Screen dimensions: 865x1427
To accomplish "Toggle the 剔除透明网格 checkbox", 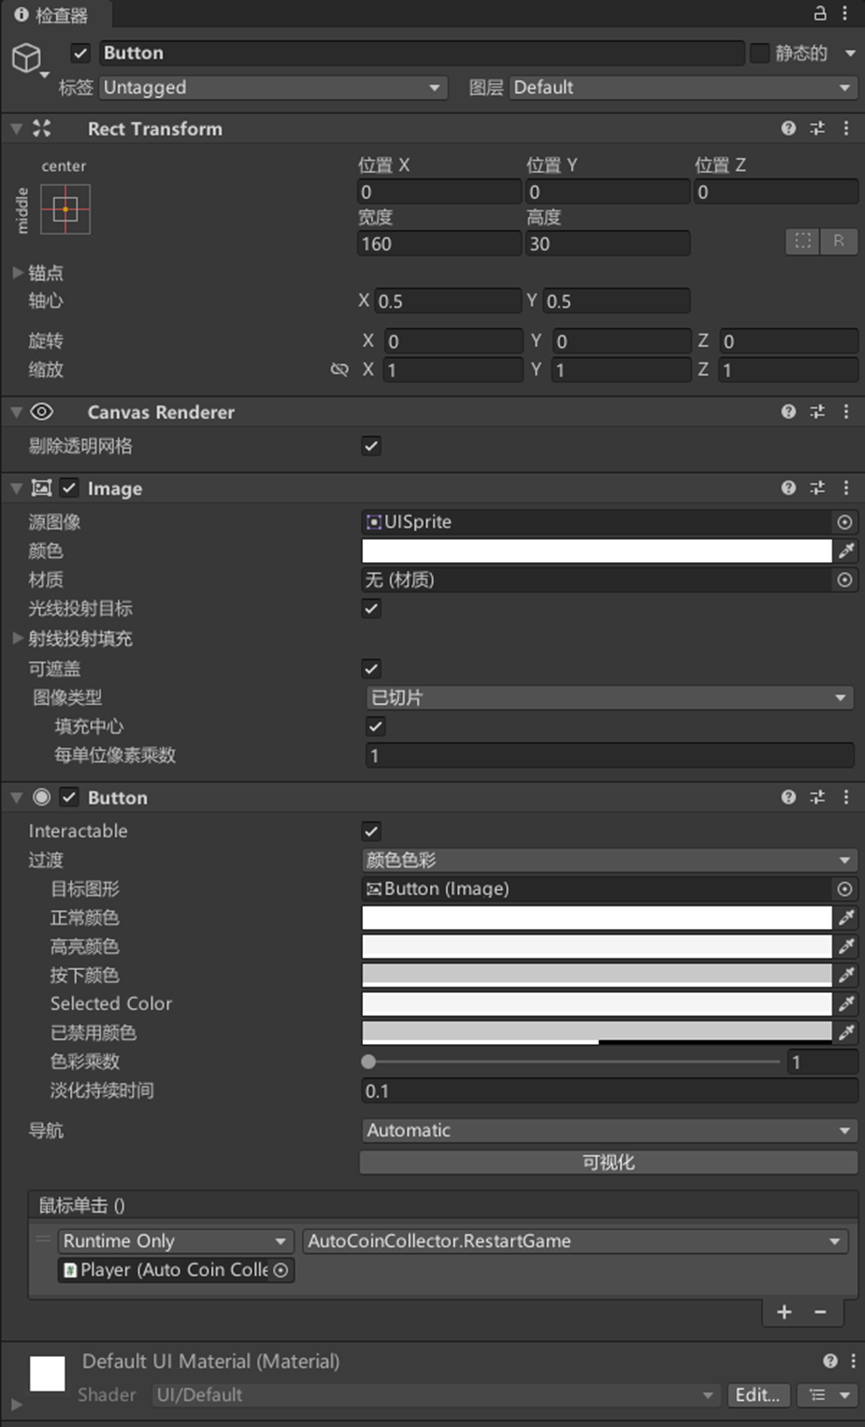I will [x=371, y=446].
